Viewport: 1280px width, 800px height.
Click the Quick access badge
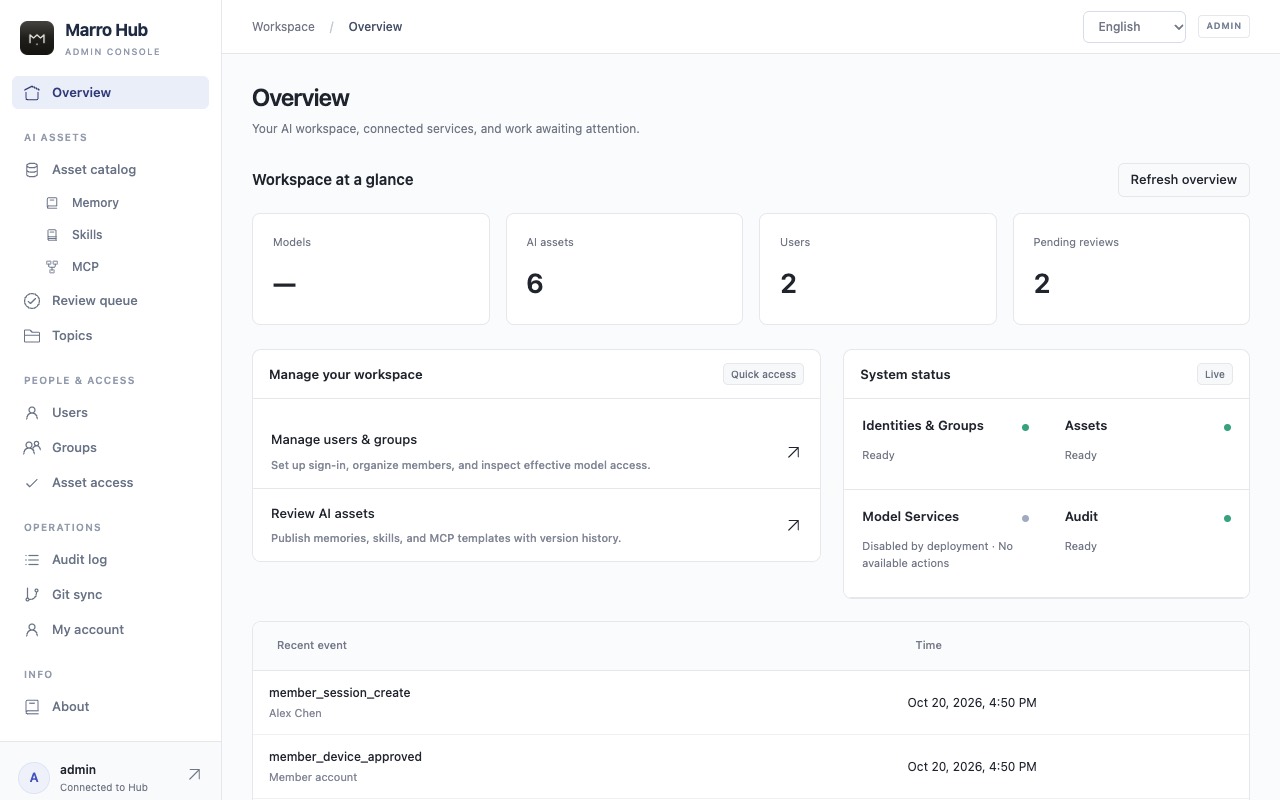point(763,375)
